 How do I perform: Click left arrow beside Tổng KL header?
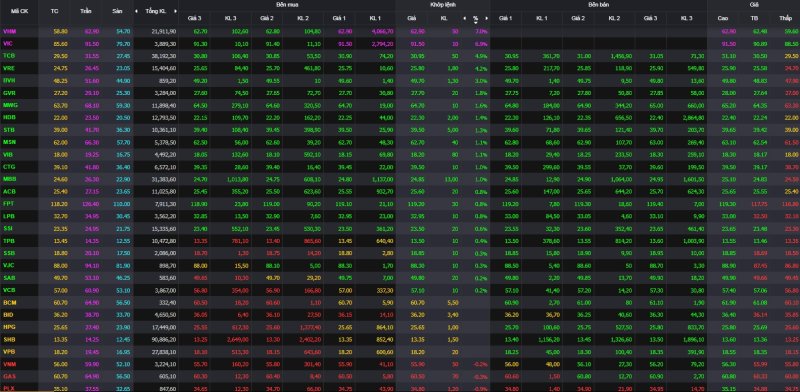pyautogui.click(x=136, y=11)
